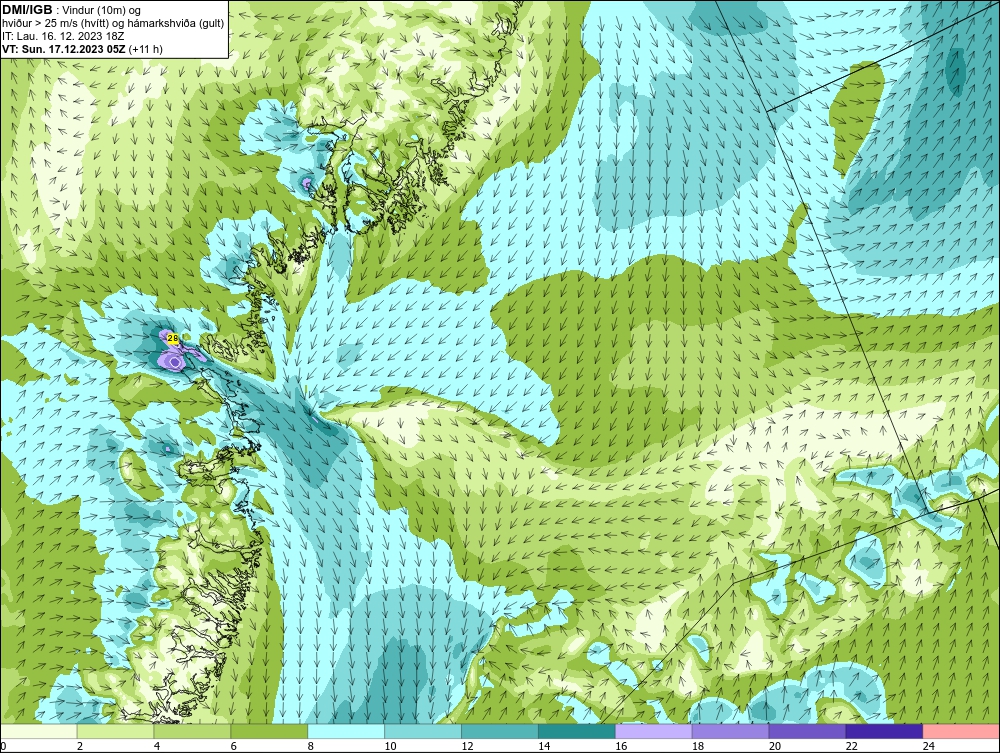The image size is (1000, 753).
Task: Click the 'hviður > 25 m/s' legend line
Action: [113, 23]
